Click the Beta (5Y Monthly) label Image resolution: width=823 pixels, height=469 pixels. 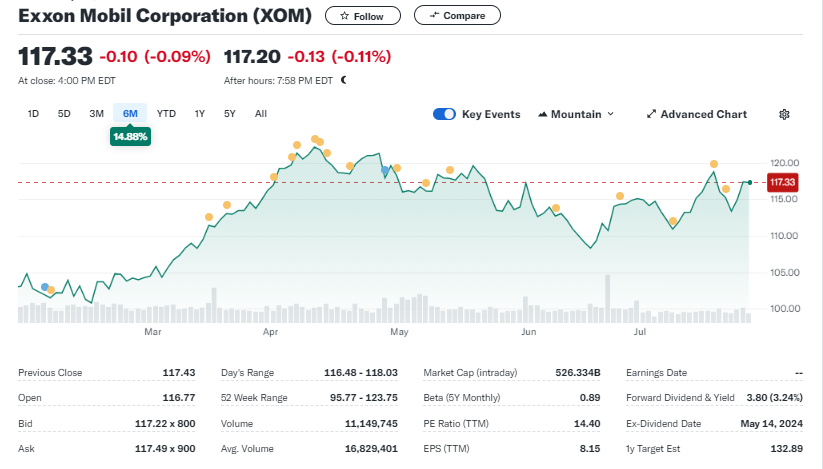tap(462, 398)
